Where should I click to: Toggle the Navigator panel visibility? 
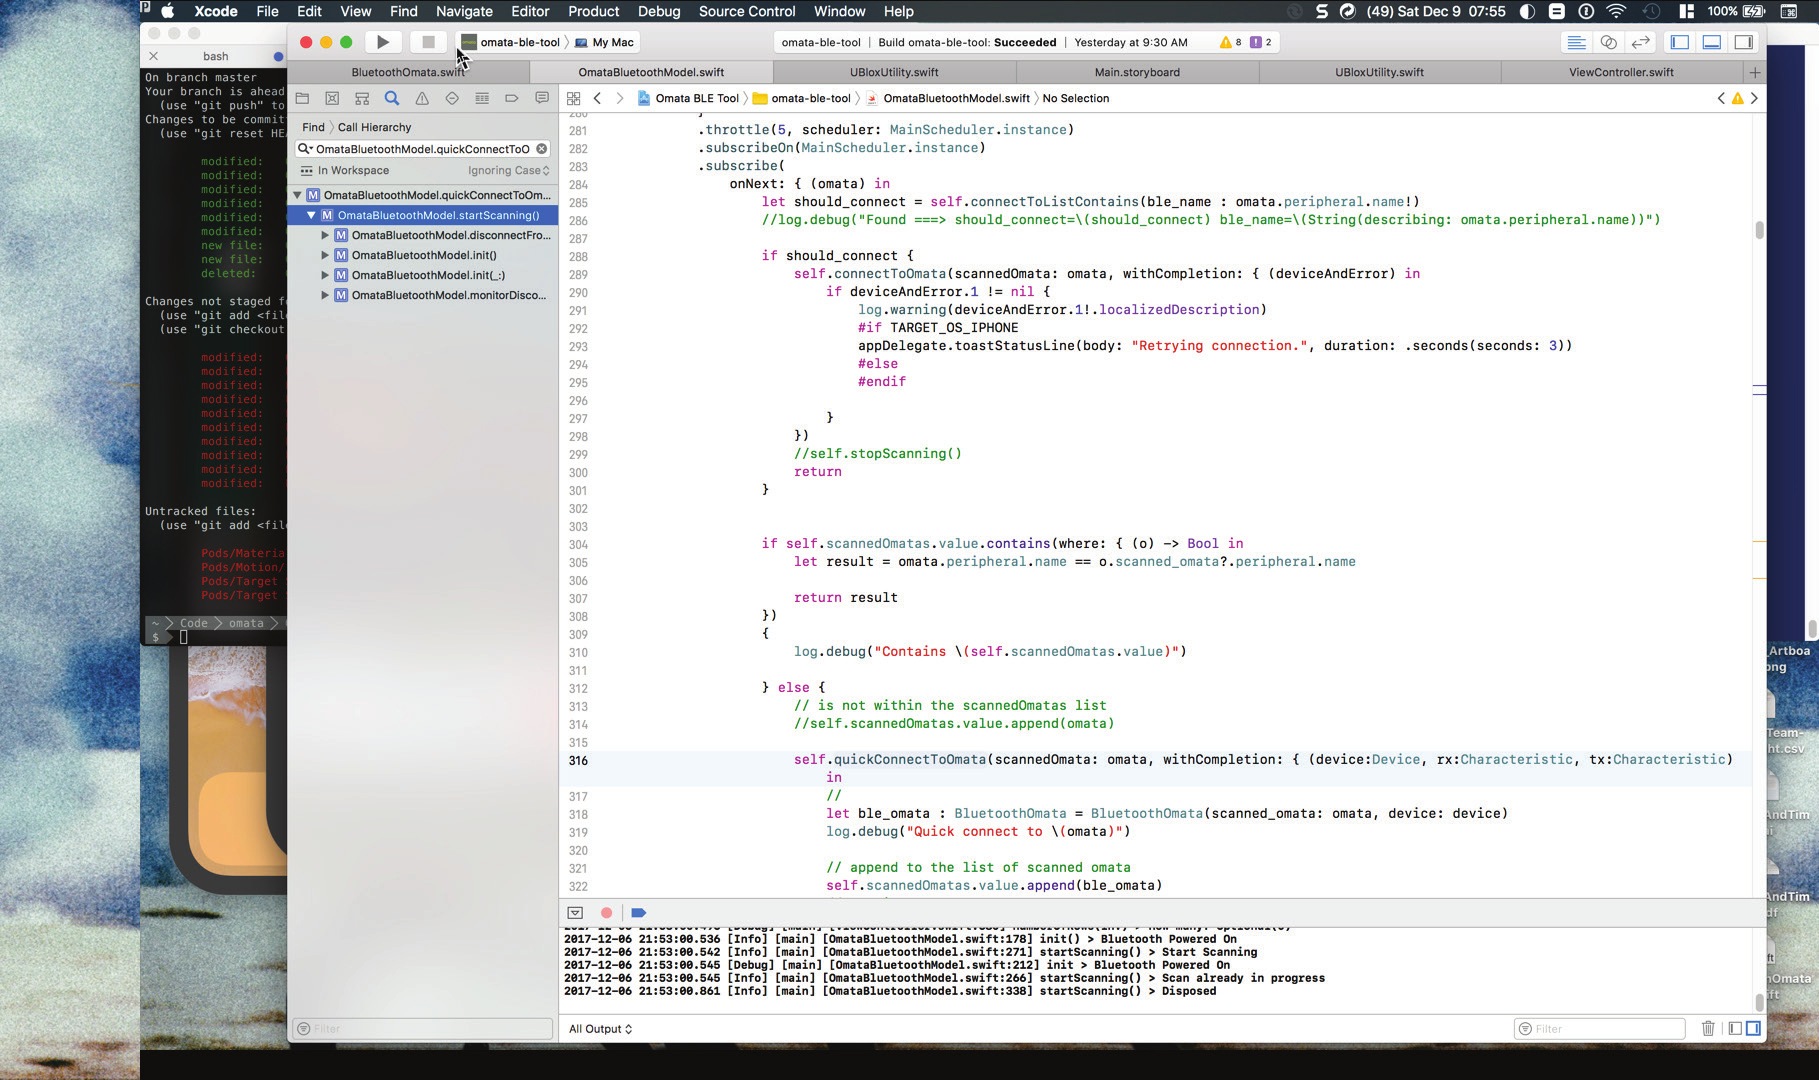tap(1680, 42)
